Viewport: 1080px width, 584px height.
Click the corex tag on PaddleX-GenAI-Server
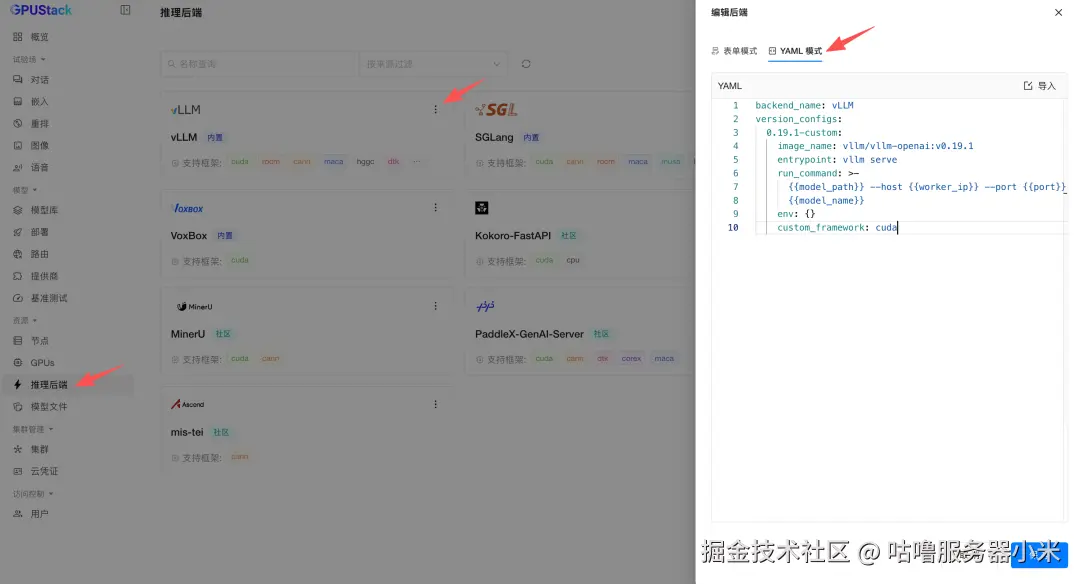pos(631,359)
